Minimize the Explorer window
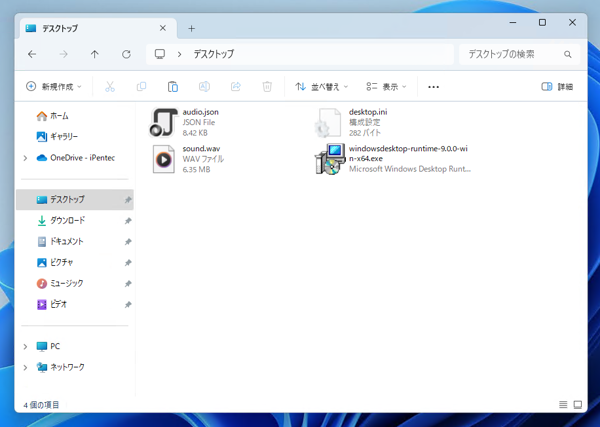 click(x=513, y=23)
